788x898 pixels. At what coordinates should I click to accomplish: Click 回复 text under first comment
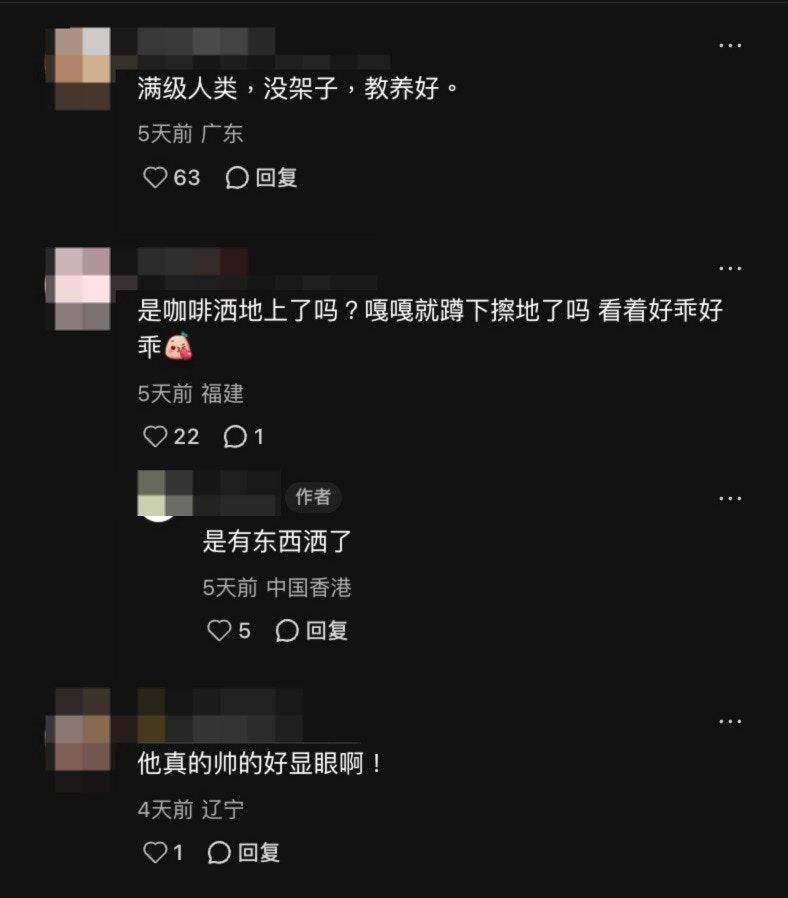pos(276,178)
